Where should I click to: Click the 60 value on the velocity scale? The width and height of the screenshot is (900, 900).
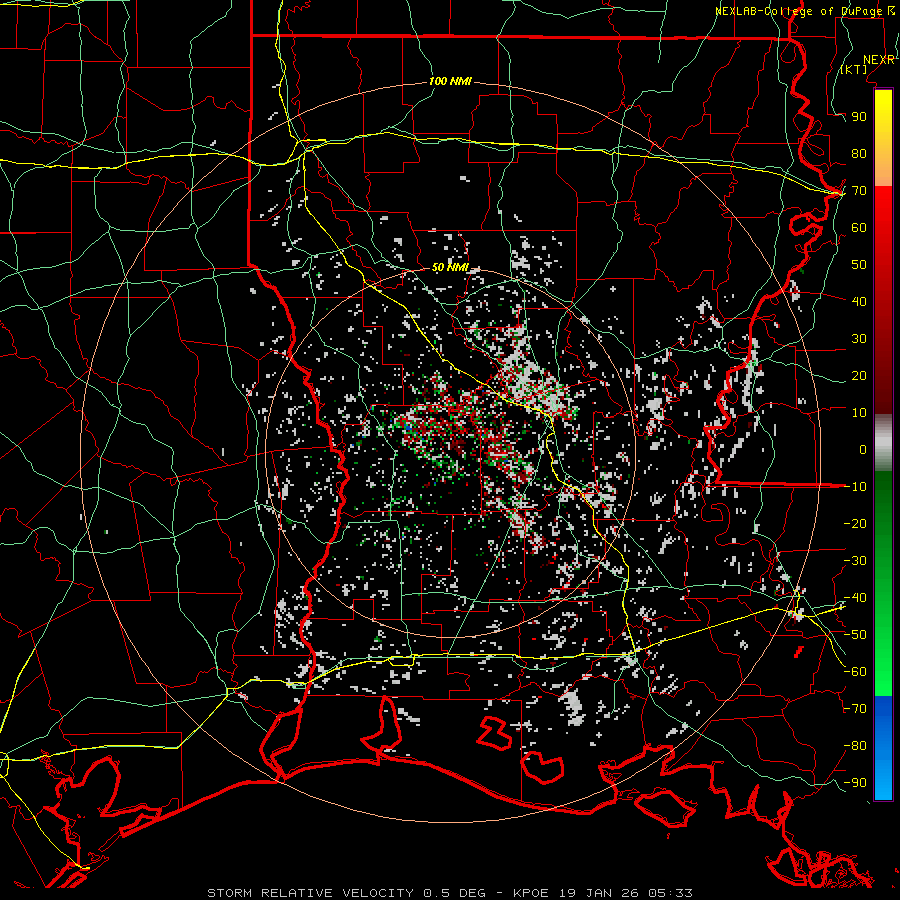point(859,228)
